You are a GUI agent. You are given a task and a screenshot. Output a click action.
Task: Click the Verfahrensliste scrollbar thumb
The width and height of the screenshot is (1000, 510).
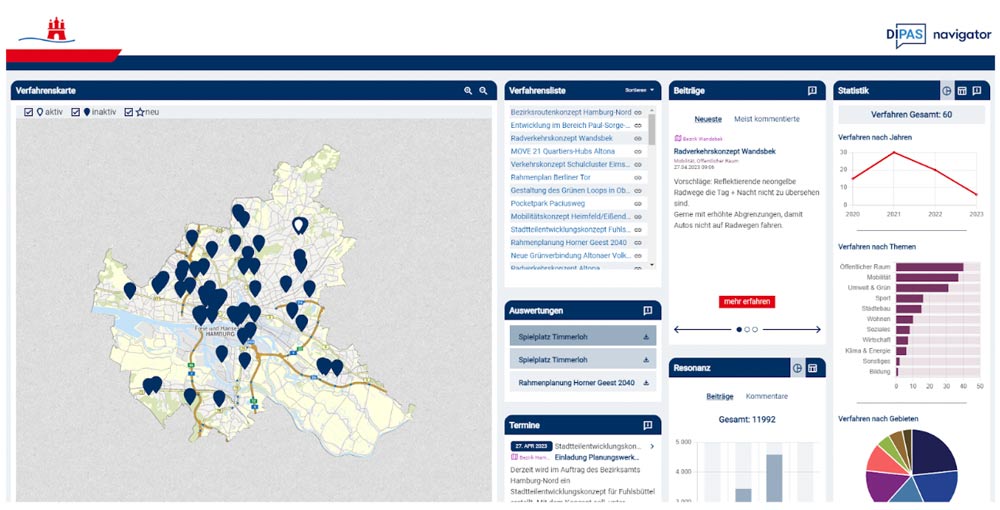[x=652, y=130]
